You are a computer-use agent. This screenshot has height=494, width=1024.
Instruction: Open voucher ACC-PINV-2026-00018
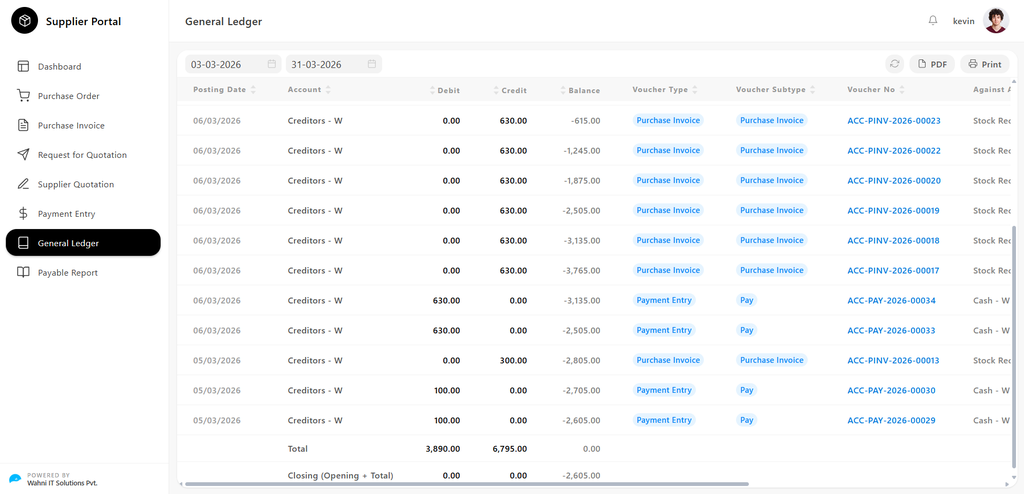point(893,241)
